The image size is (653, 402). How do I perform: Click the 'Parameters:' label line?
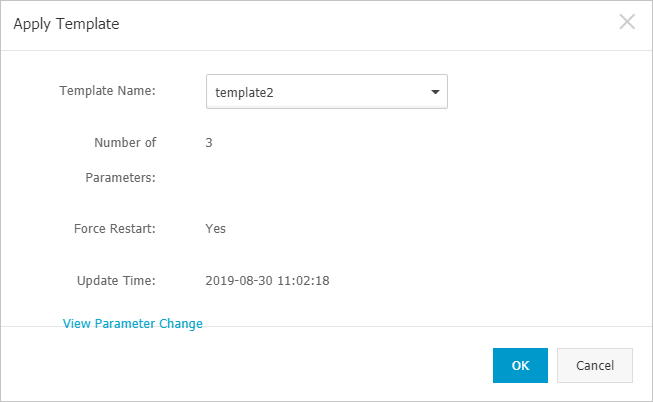tap(120, 178)
